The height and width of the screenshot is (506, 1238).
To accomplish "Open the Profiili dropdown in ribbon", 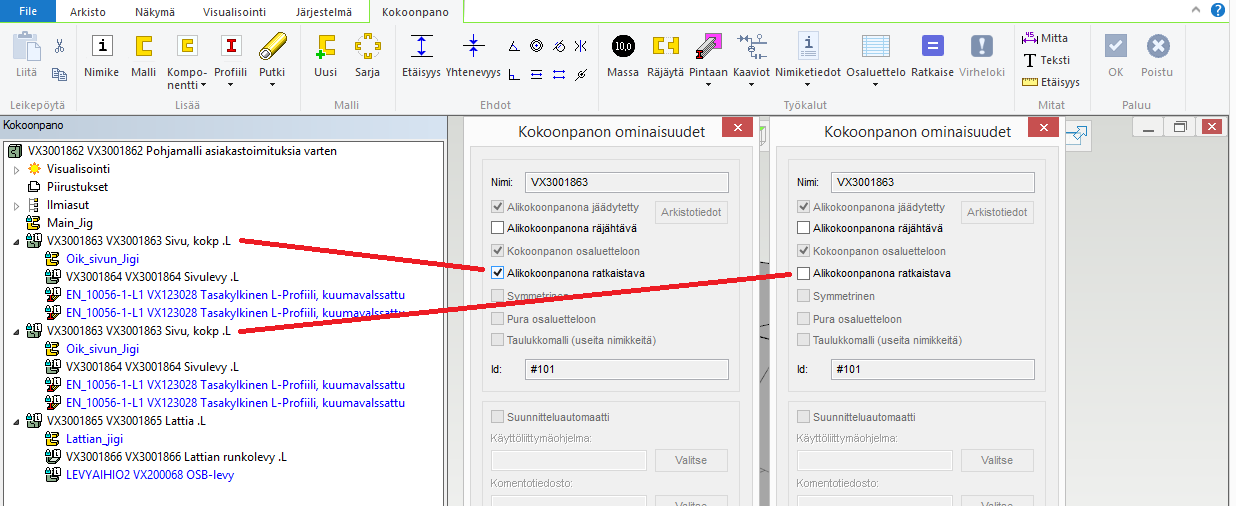I will (231, 84).
